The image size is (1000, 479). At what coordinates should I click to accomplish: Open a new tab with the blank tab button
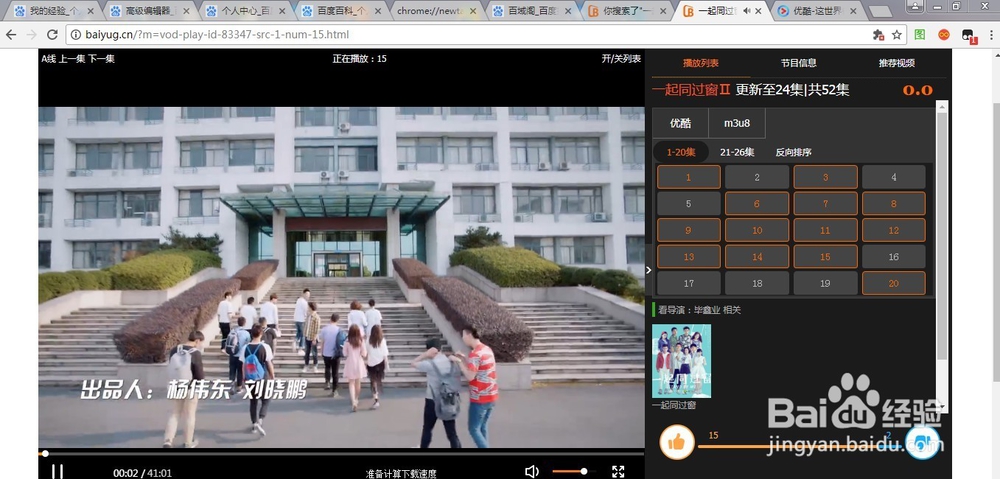pos(881,11)
